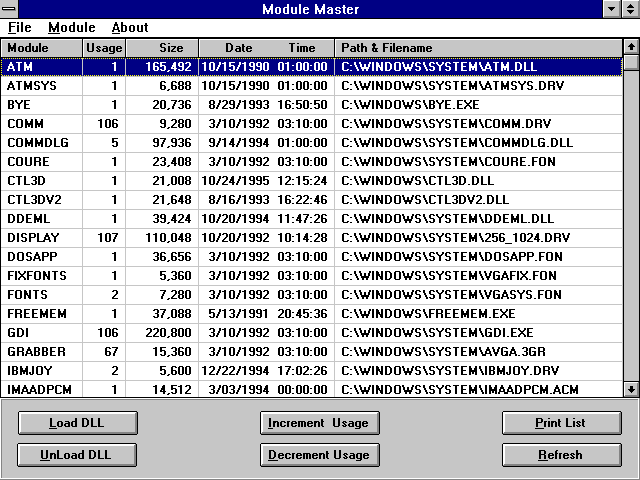Screen dimensions: 640x480
Task: Open the About menu
Action: click(x=129, y=28)
